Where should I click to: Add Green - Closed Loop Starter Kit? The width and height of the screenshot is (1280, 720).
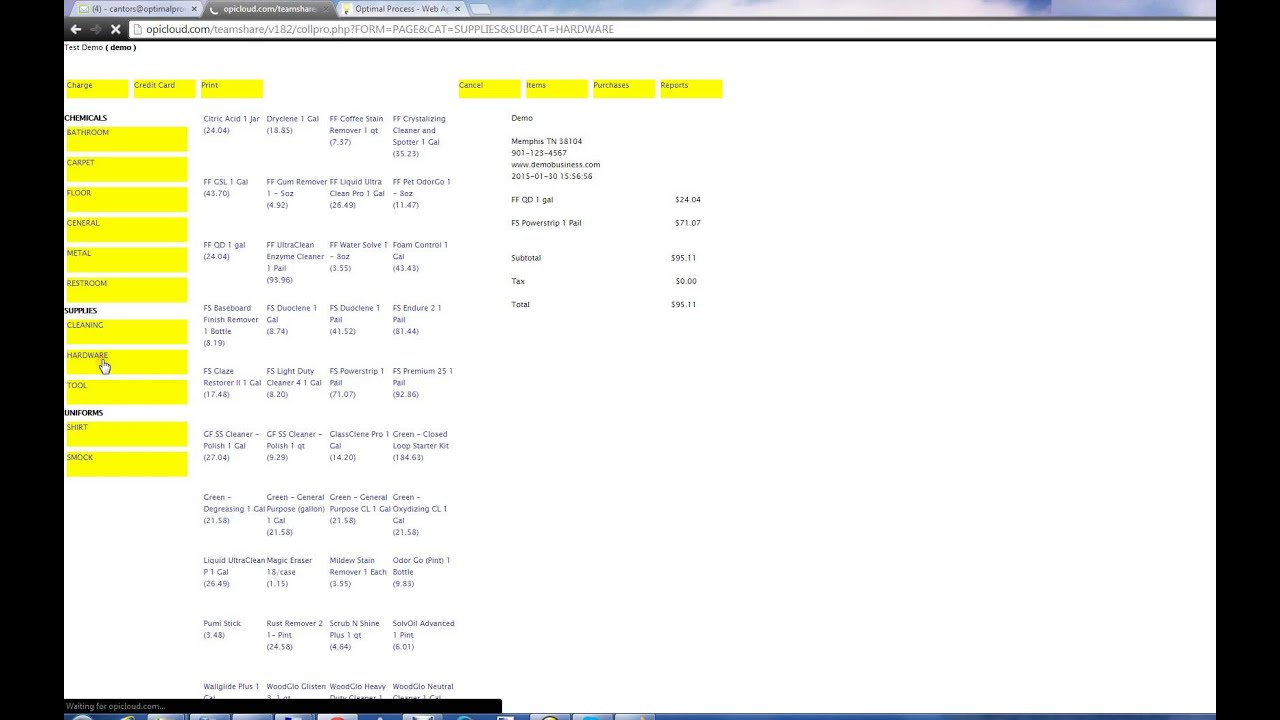(421, 445)
